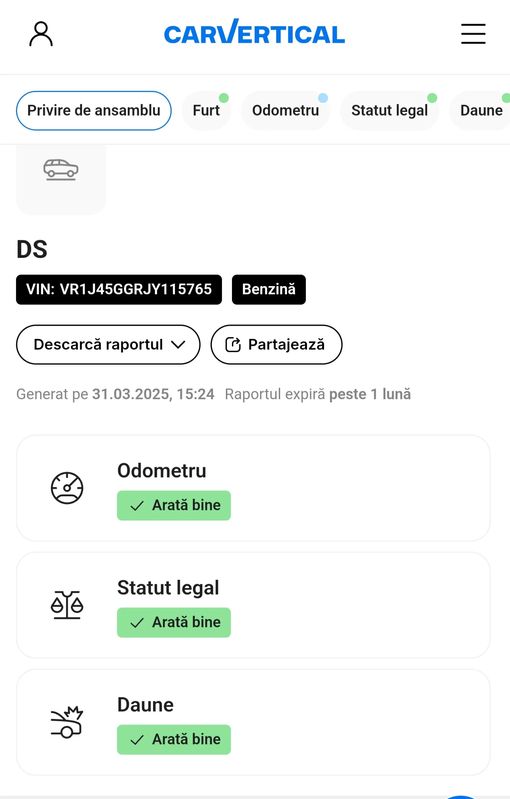The image size is (510, 799).
Task: Switch to the Furt tab
Action: click(x=206, y=111)
